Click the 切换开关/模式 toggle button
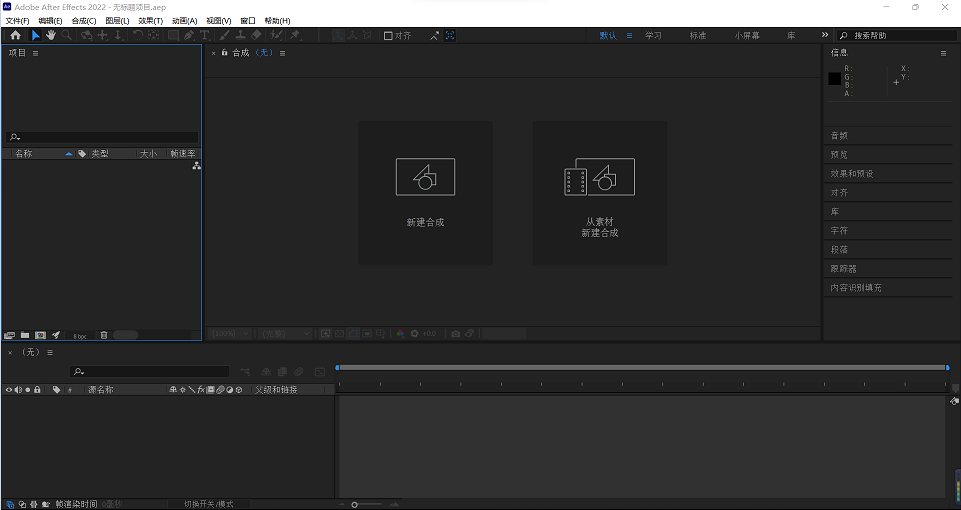This screenshot has height=510, width=961. (209, 504)
